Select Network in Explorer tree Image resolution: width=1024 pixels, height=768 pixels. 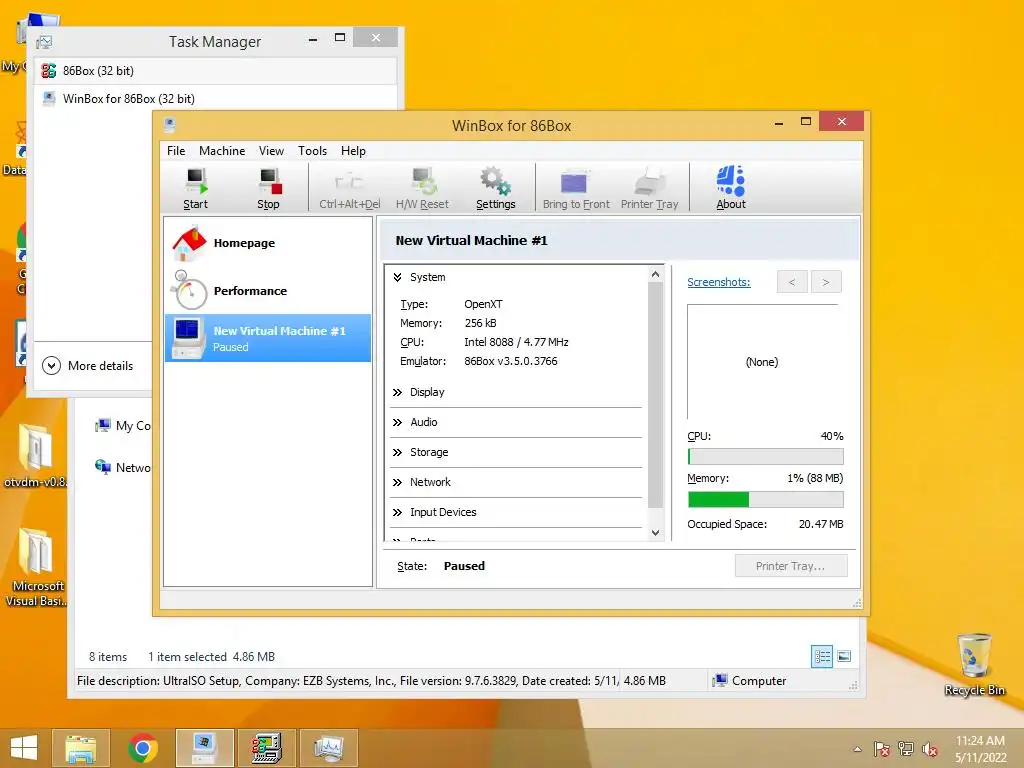pos(124,468)
